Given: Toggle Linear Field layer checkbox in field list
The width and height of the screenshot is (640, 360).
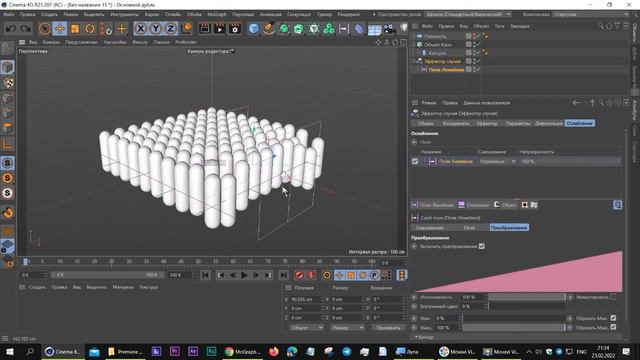Looking at the screenshot, I should pos(415,162).
